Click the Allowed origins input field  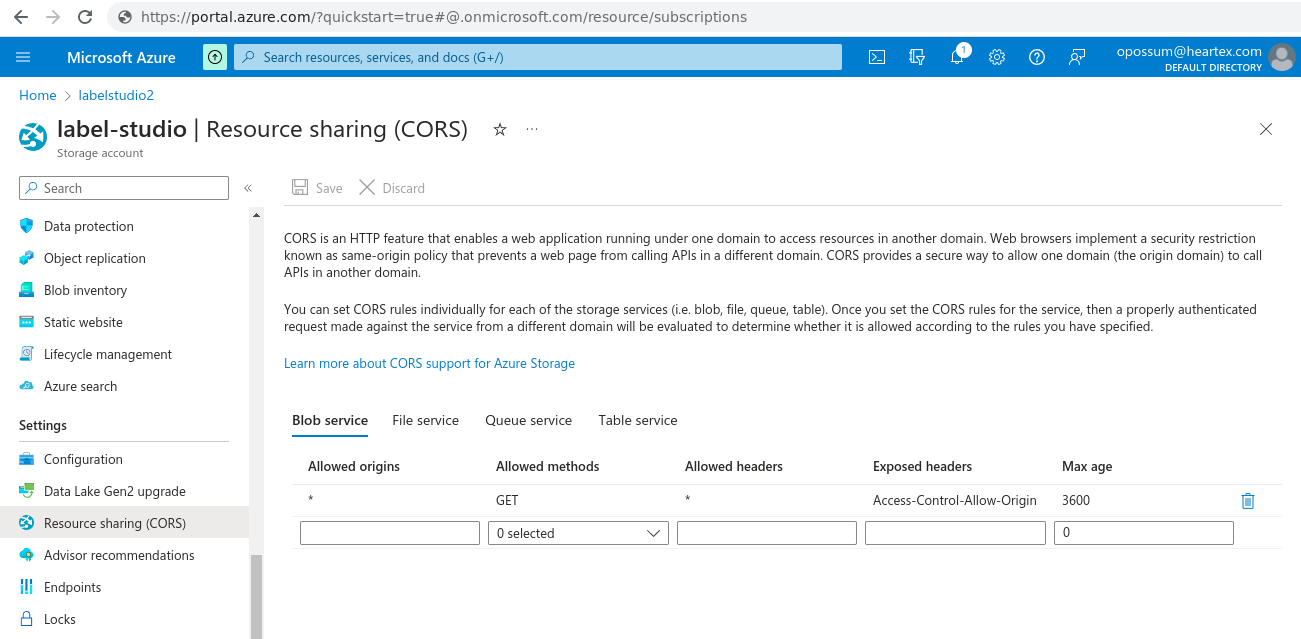(x=390, y=534)
